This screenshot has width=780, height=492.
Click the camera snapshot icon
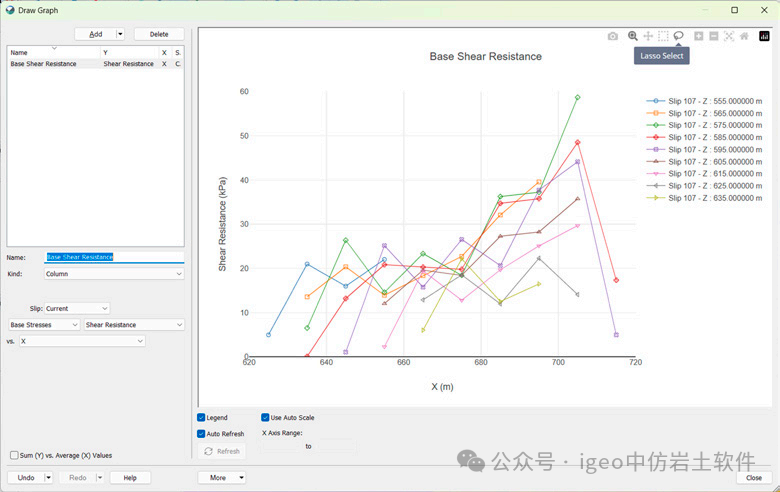pyautogui.click(x=613, y=36)
